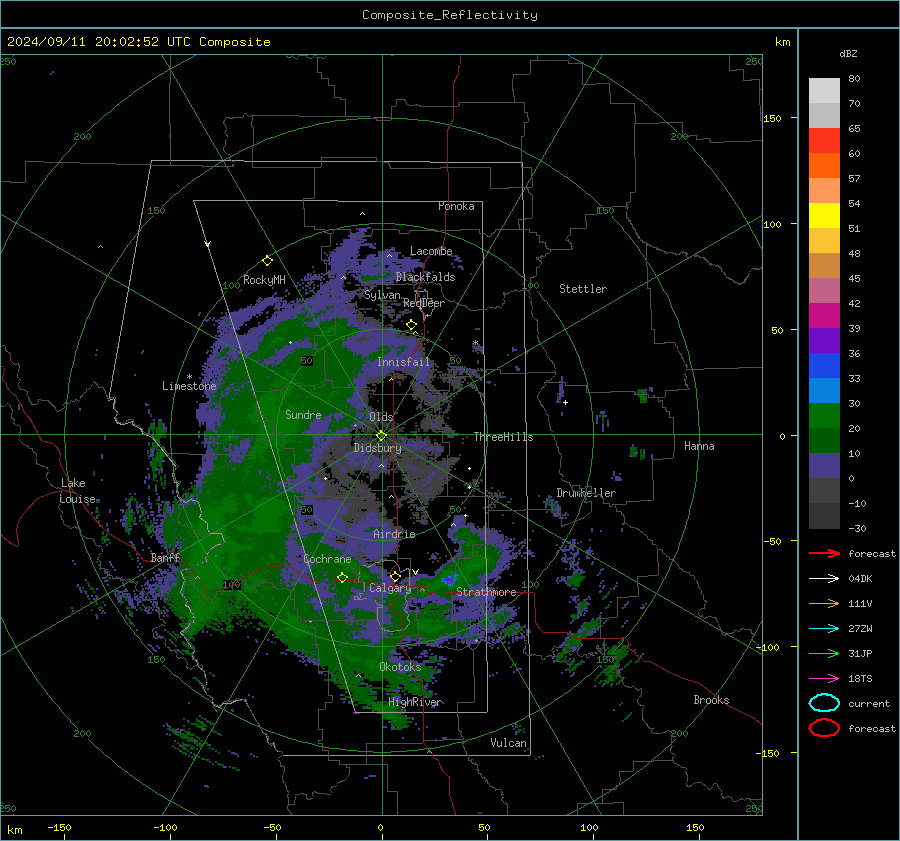900x841 pixels.
Task: Click the red 'forecast' ellipse icon
Action: [x=824, y=728]
